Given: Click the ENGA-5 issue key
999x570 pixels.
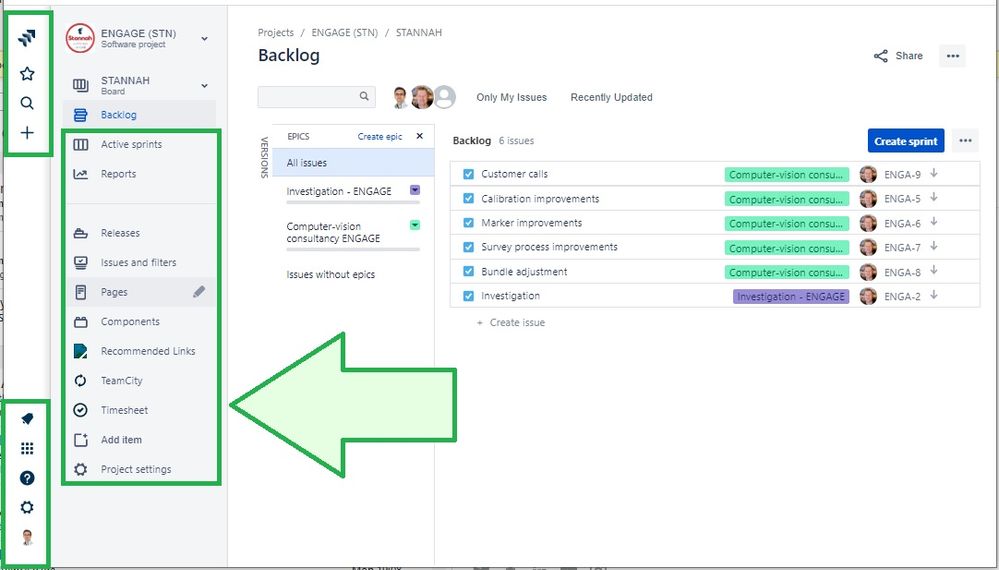Looking at the screenshot, I should (902, 199).
